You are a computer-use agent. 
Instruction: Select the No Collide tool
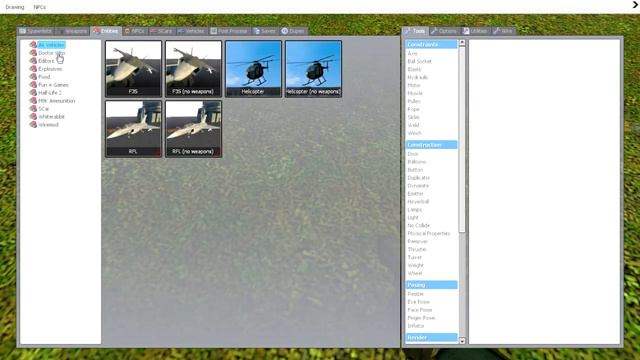(x=418, y=226)
